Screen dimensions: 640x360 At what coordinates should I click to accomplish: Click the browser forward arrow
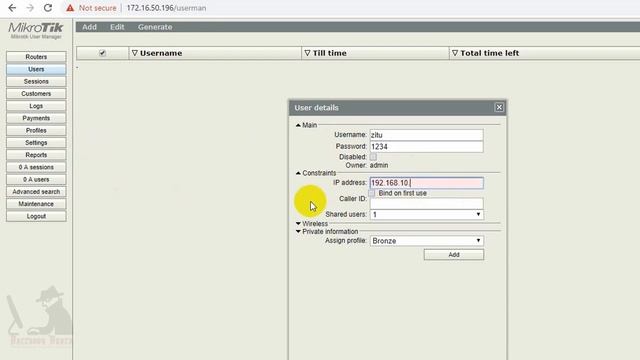pyautogui.click(x=30, y=8)
